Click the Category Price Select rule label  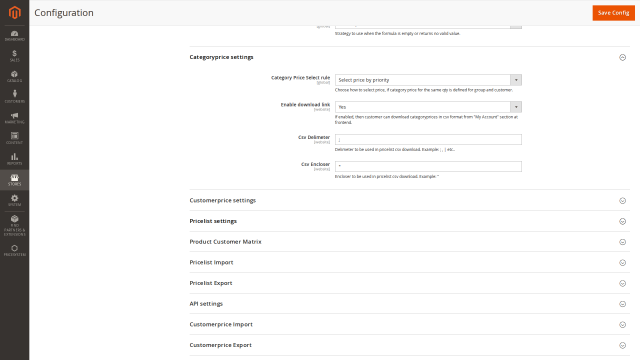(x=300, y=78)
